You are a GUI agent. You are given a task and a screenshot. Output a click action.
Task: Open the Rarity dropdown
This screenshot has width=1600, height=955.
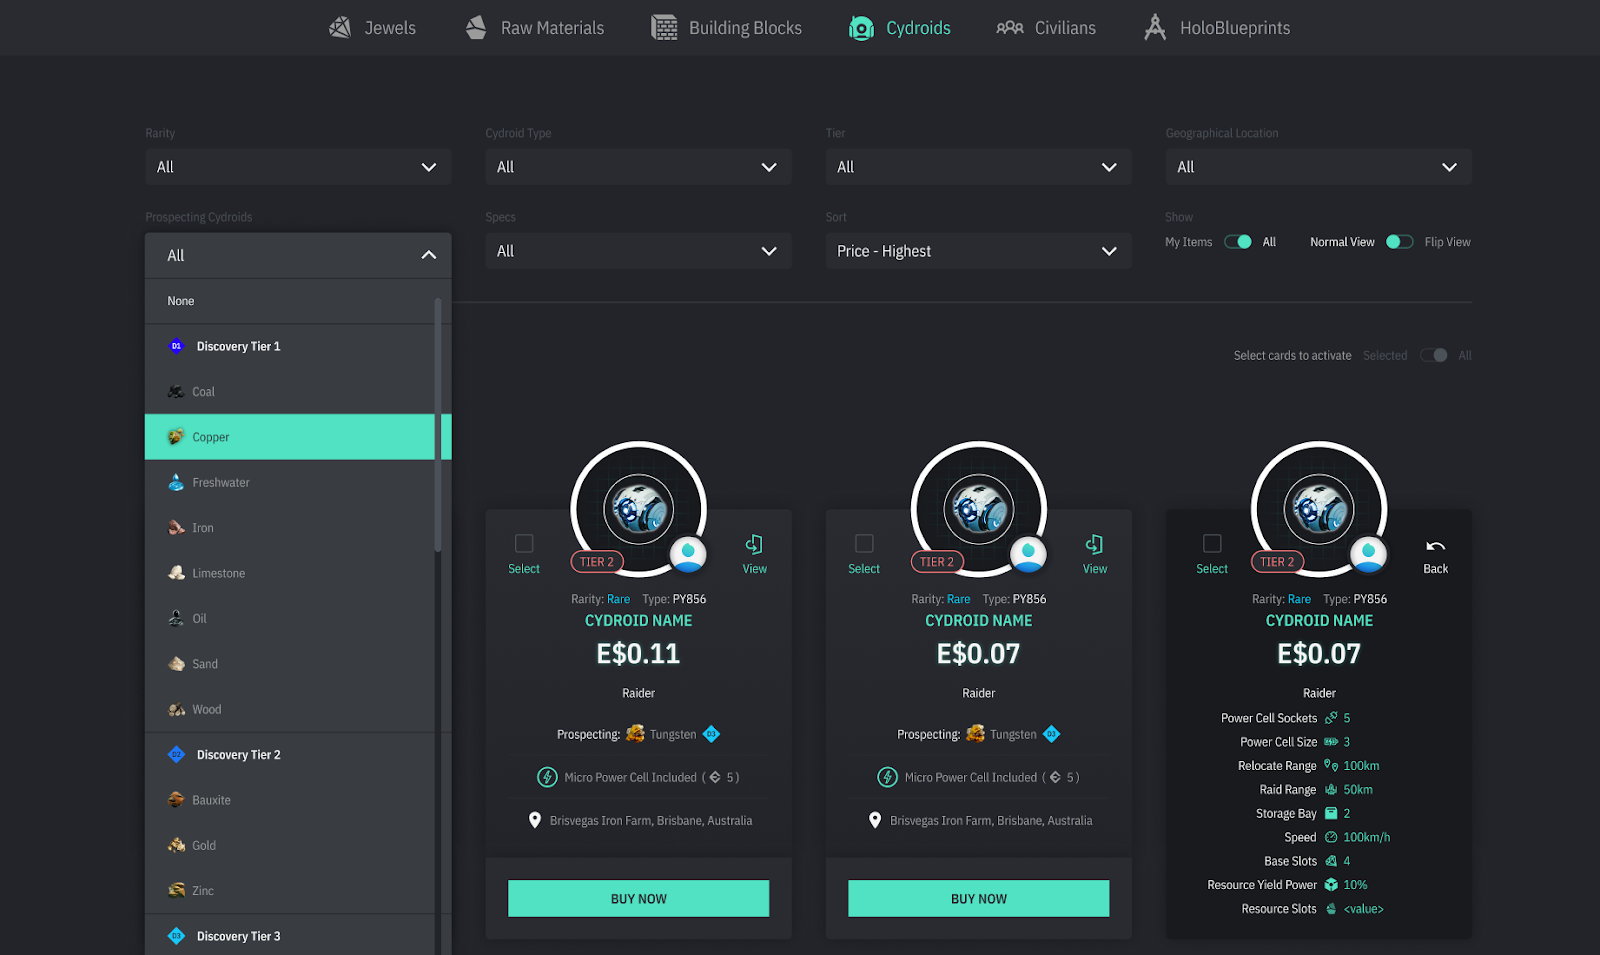click(298, 167)
